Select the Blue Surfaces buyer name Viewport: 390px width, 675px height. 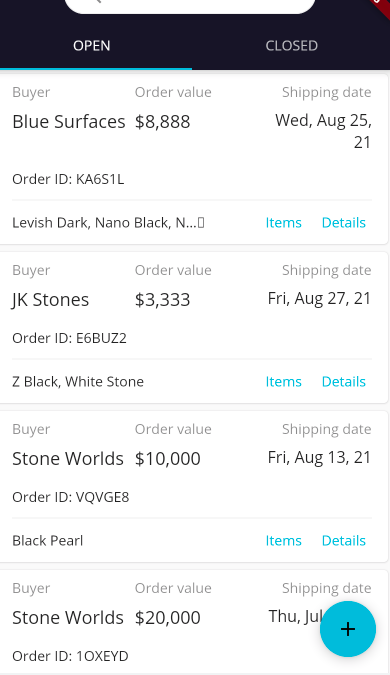click(x=69, y=122)
